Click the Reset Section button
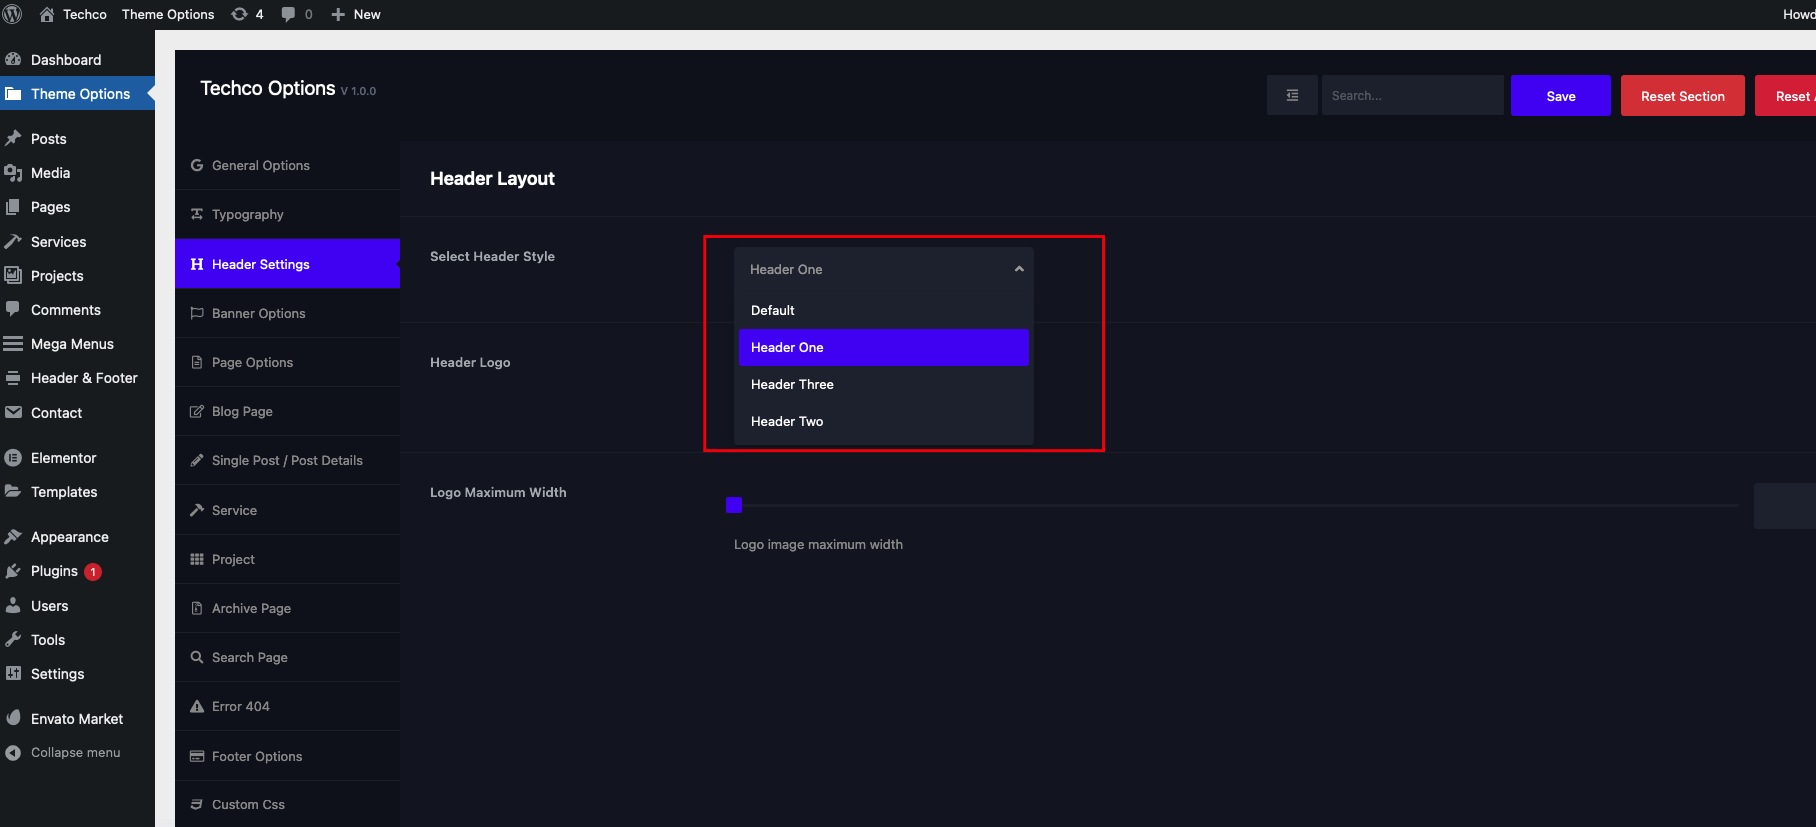1816x827 pixels. pyautogui.click(x=1682, y=96)
